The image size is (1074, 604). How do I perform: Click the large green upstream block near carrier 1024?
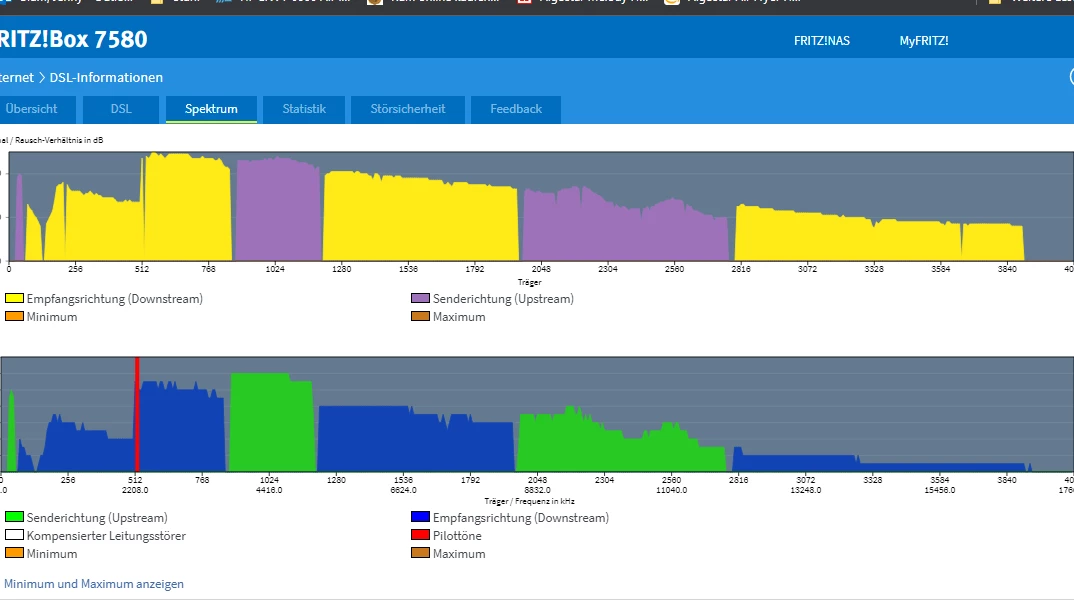[x=272, y=423]
